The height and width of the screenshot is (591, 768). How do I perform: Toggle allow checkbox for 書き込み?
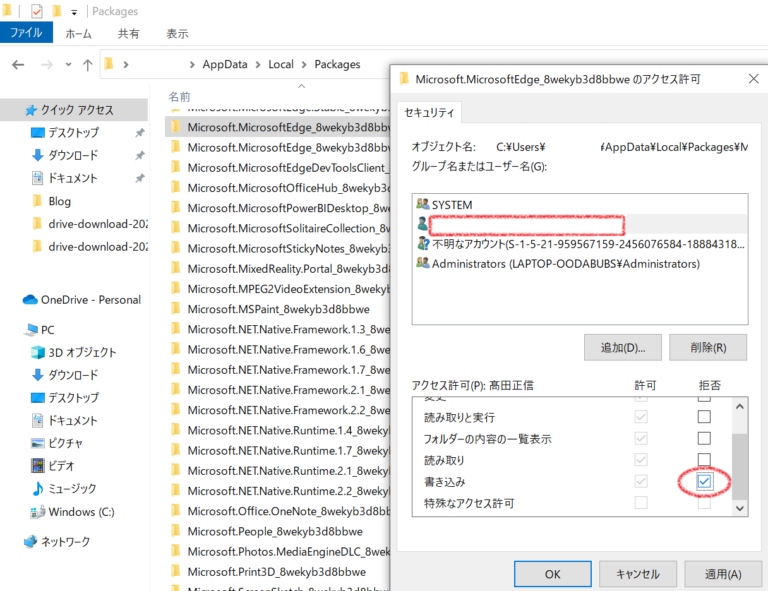(x=641, y=481)
